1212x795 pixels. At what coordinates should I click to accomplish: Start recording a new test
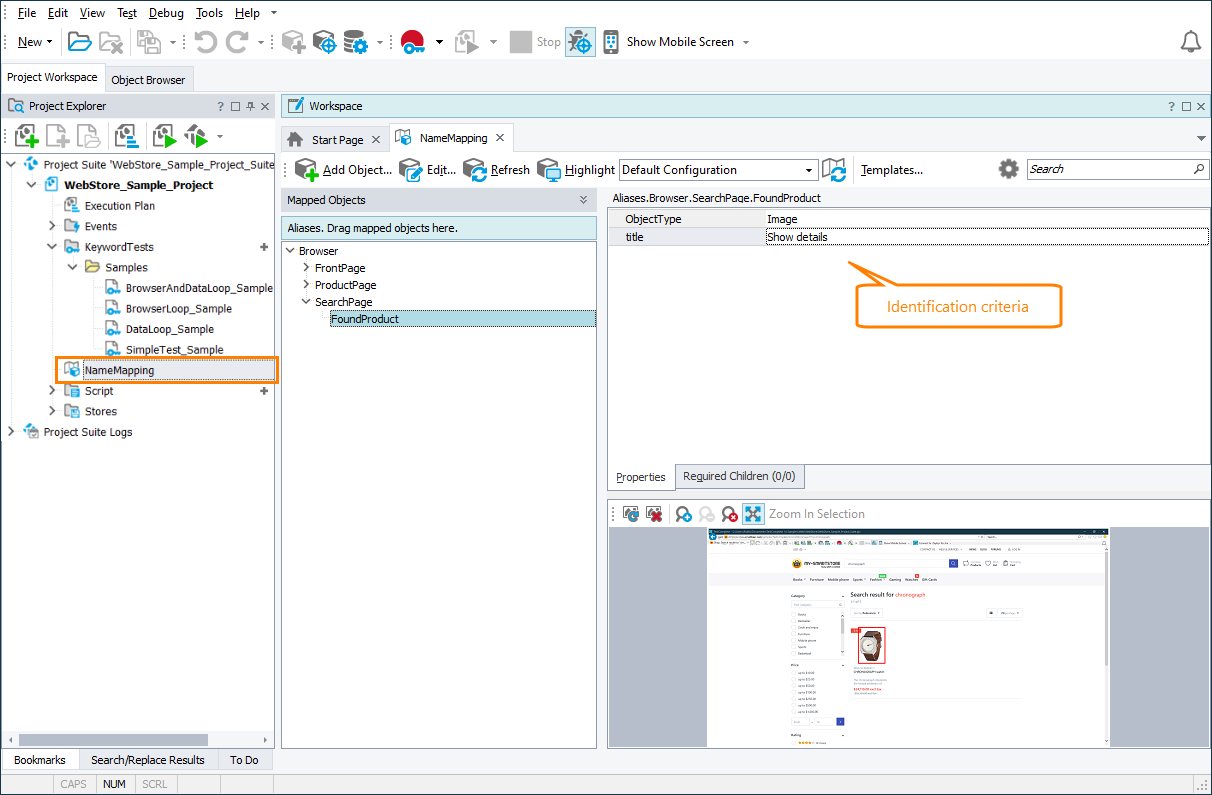click(410, 41)
